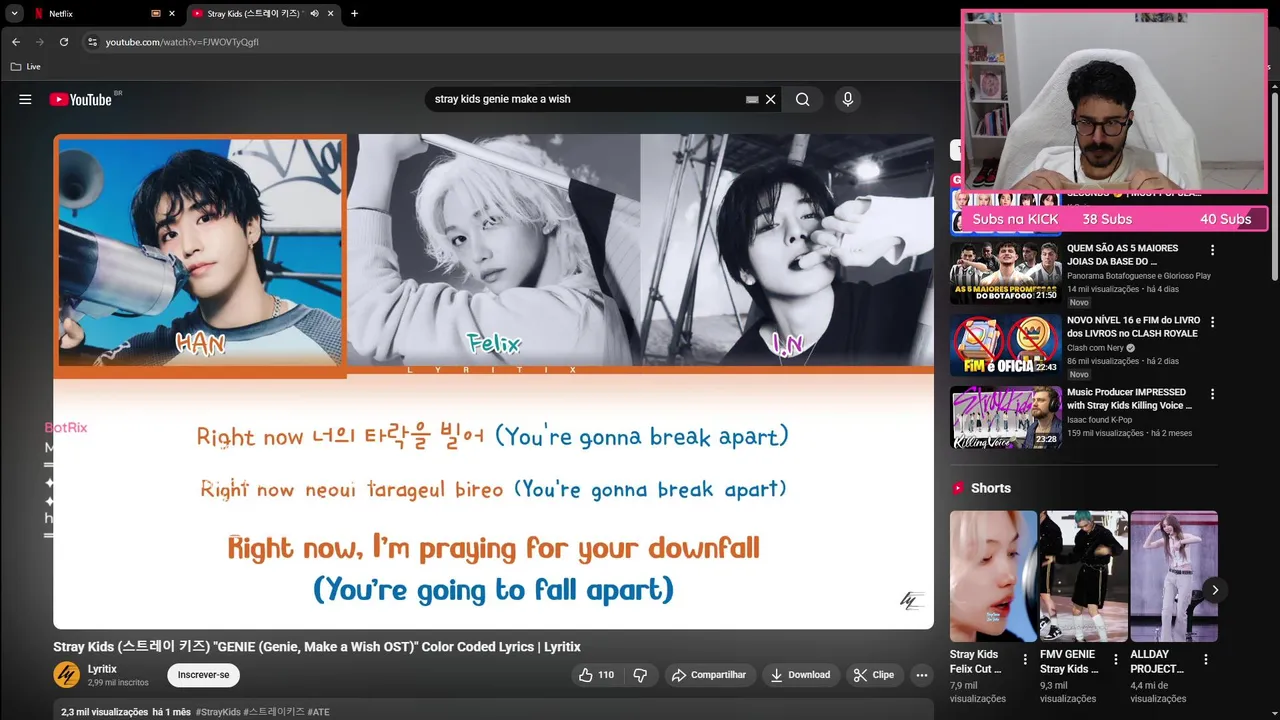Open 'Music Producer IMPRESSED' video title
1280x720 pixels.
[x=1129, y=398]
